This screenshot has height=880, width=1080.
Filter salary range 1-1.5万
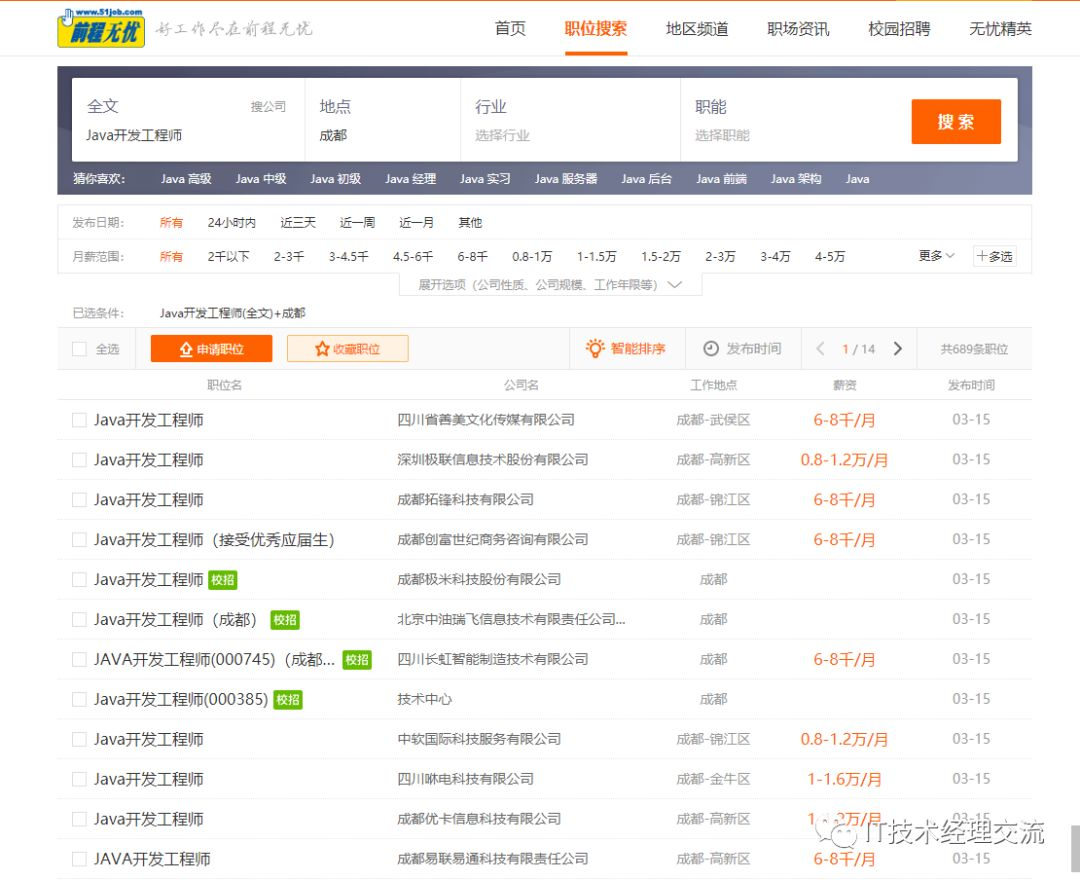coord(596,256)
